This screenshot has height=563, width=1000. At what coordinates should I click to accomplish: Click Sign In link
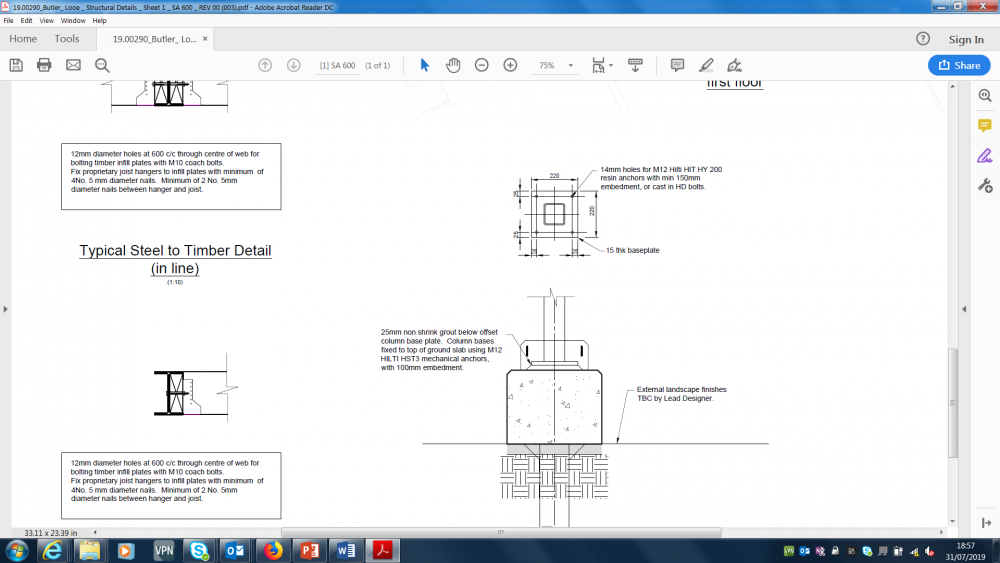(x=966, y=40)
